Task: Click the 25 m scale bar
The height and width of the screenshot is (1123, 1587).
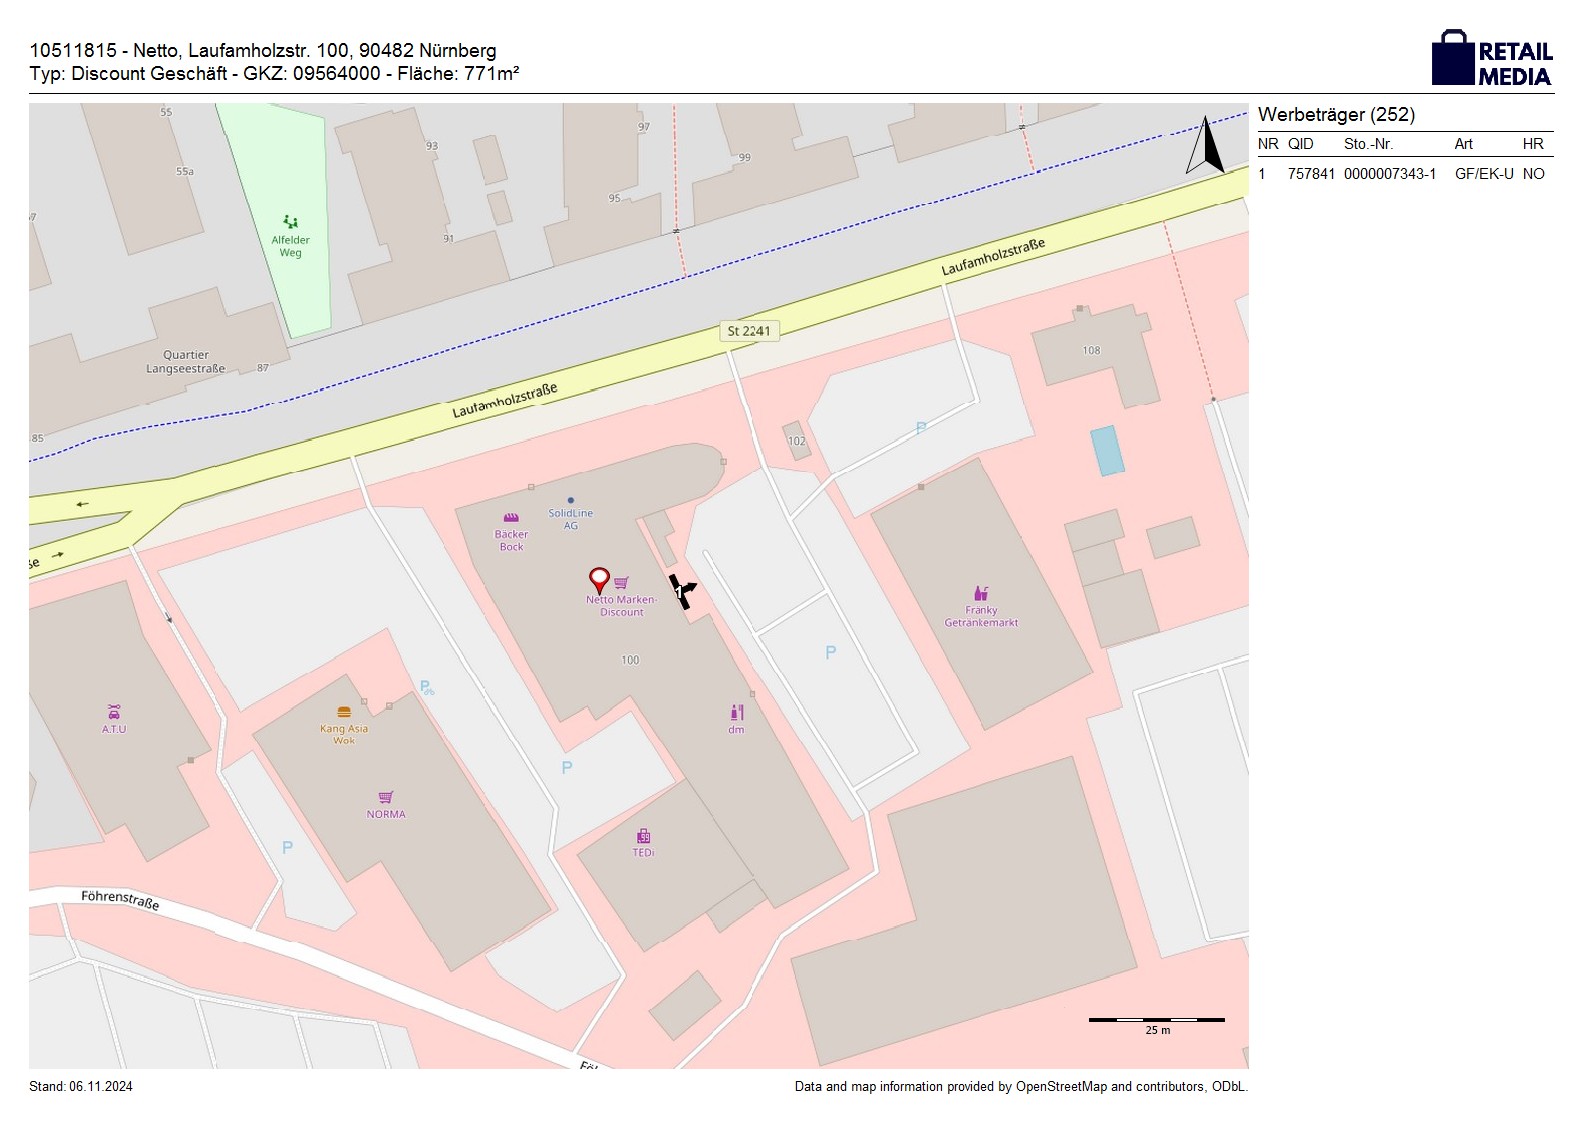Action: [1156, 1020]
